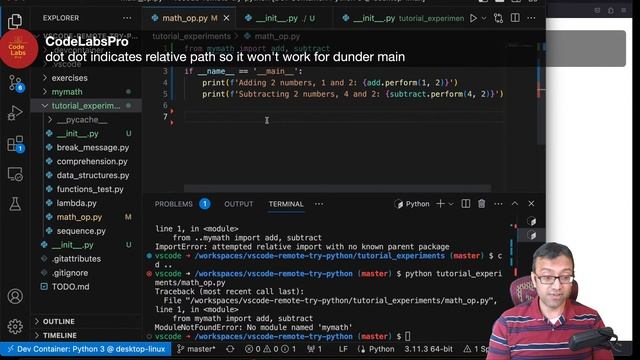Create new terminal with plus icon
The width and height of the screenshot is (640, 360).
440,204
